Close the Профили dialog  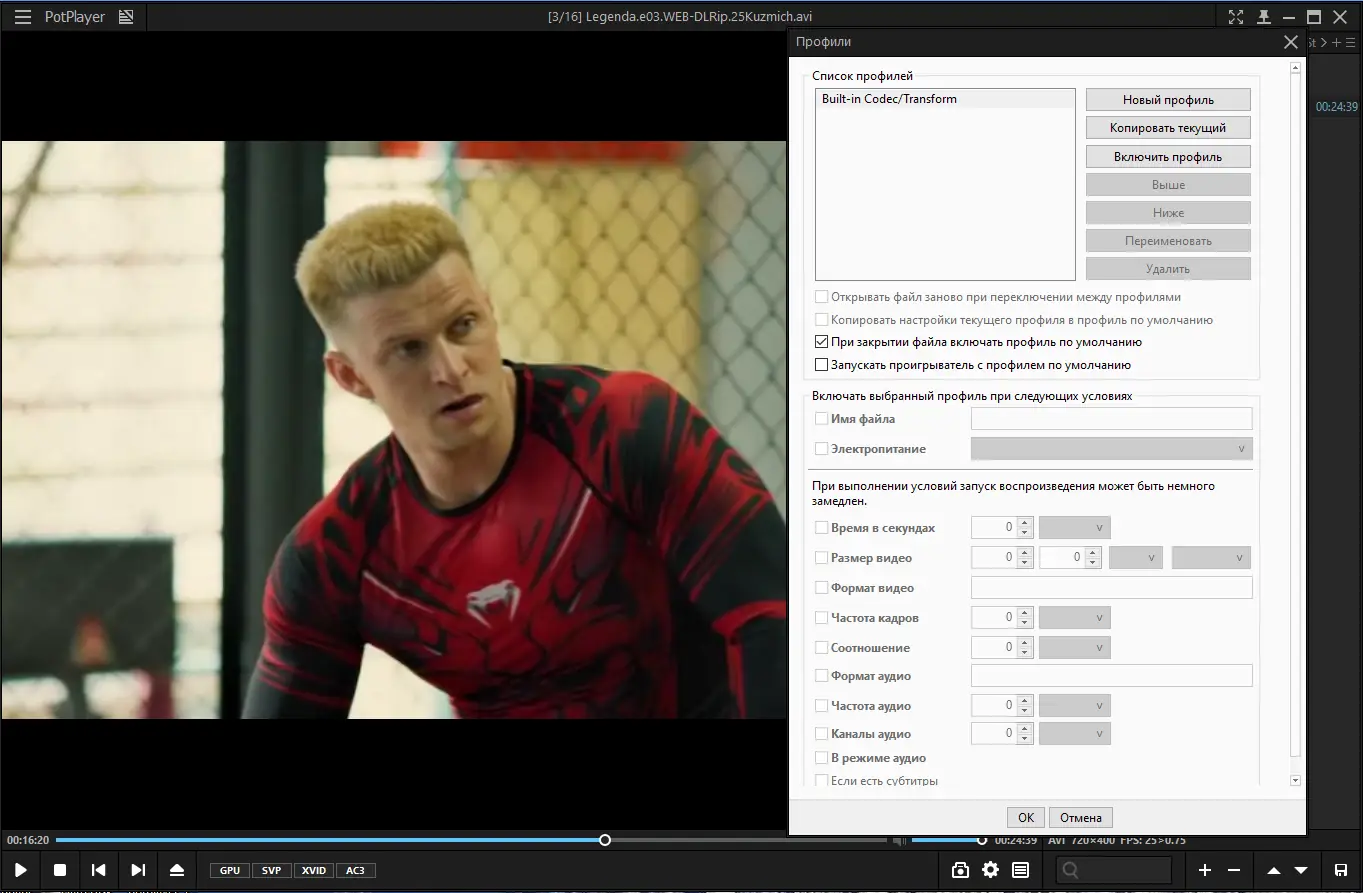(x=1290, y=42)
